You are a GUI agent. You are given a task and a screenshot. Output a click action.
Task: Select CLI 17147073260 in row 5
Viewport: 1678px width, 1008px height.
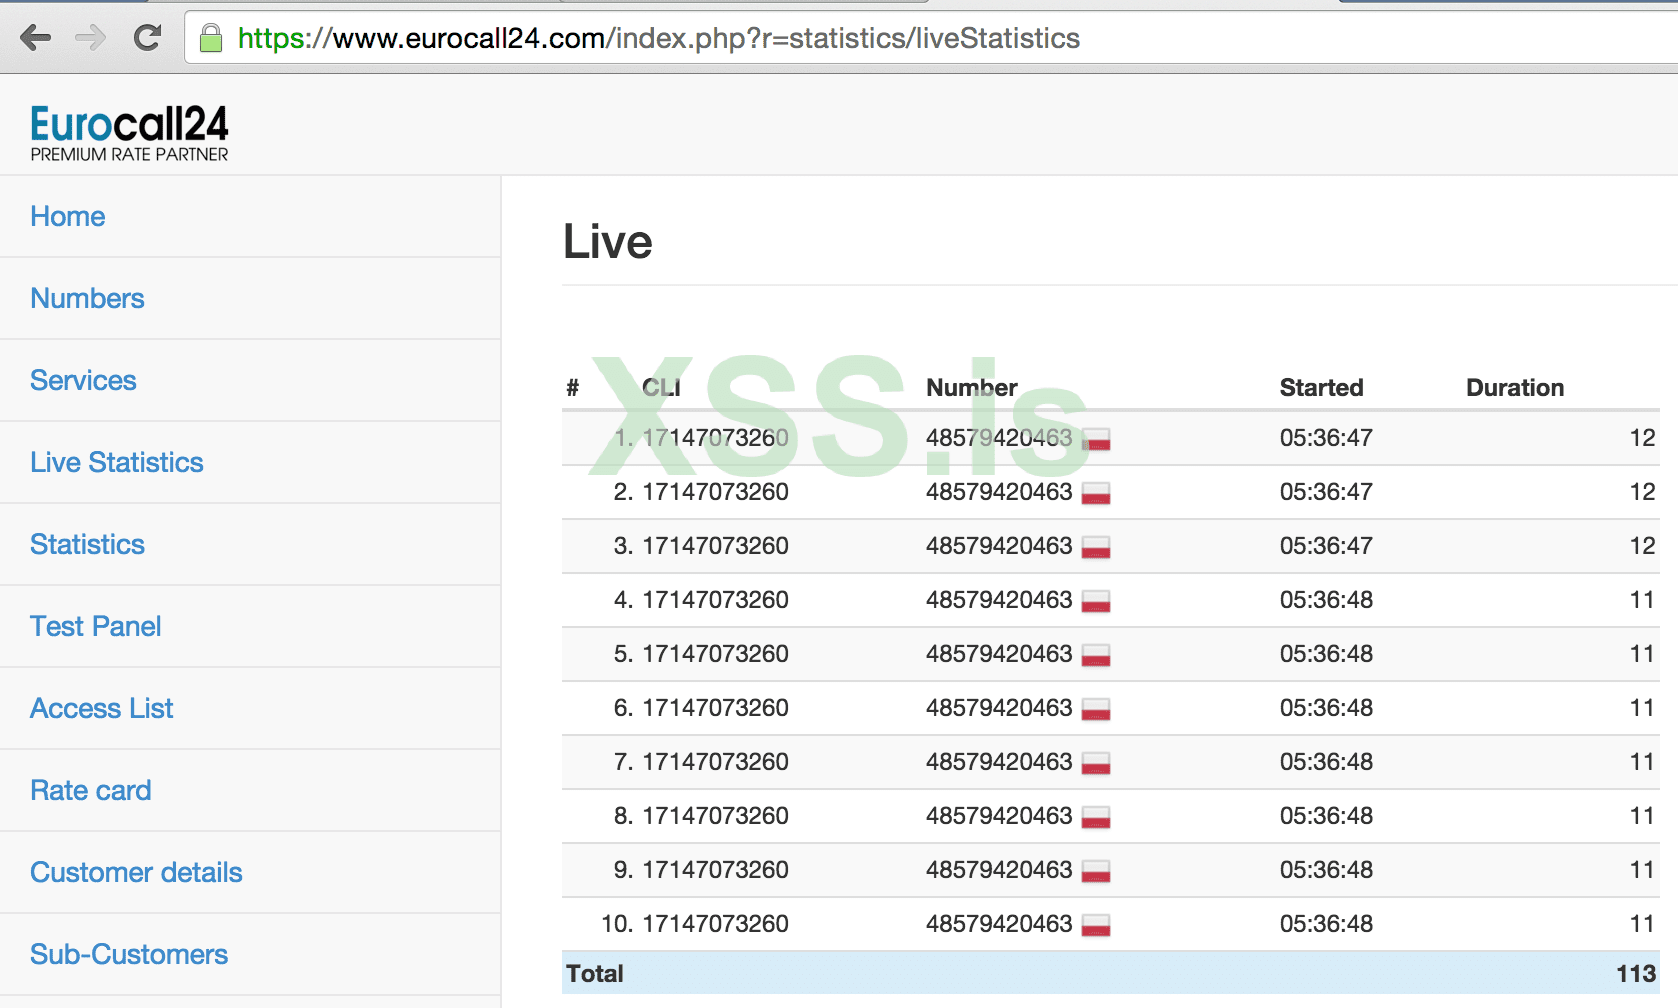715,654
